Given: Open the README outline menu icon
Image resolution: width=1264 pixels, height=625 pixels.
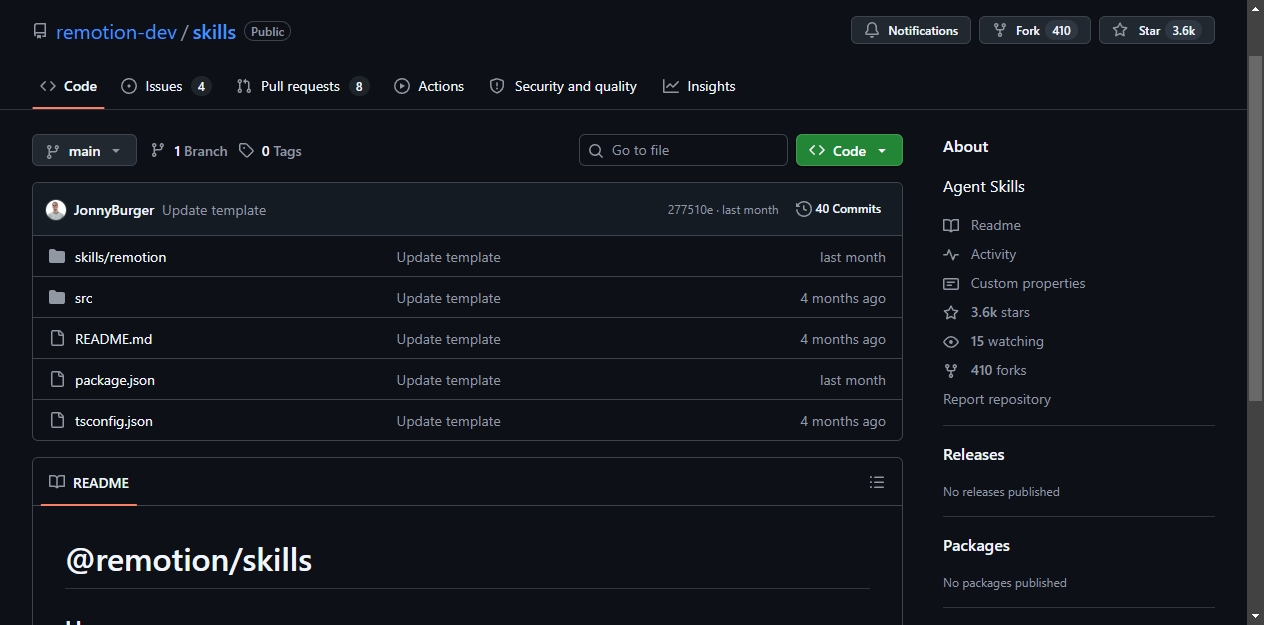Looking at the screenshot, I should [x=877, y=482].
